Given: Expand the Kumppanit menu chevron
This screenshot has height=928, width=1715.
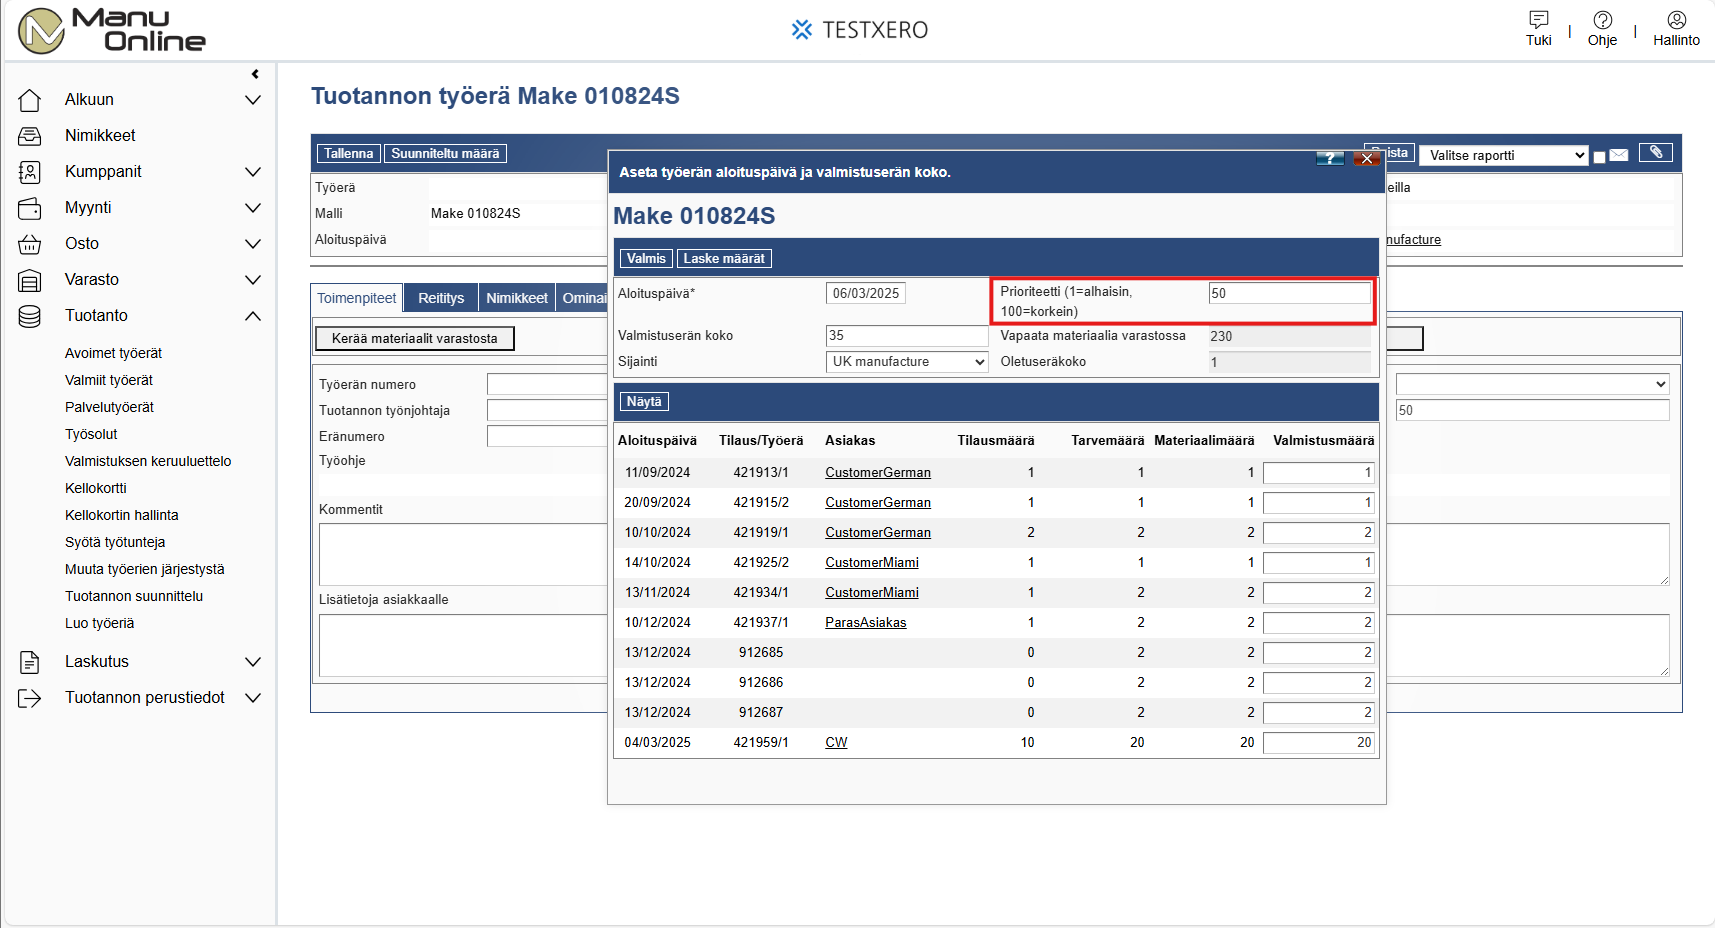Looking at the screenshot, I should [x=253, y=172].
